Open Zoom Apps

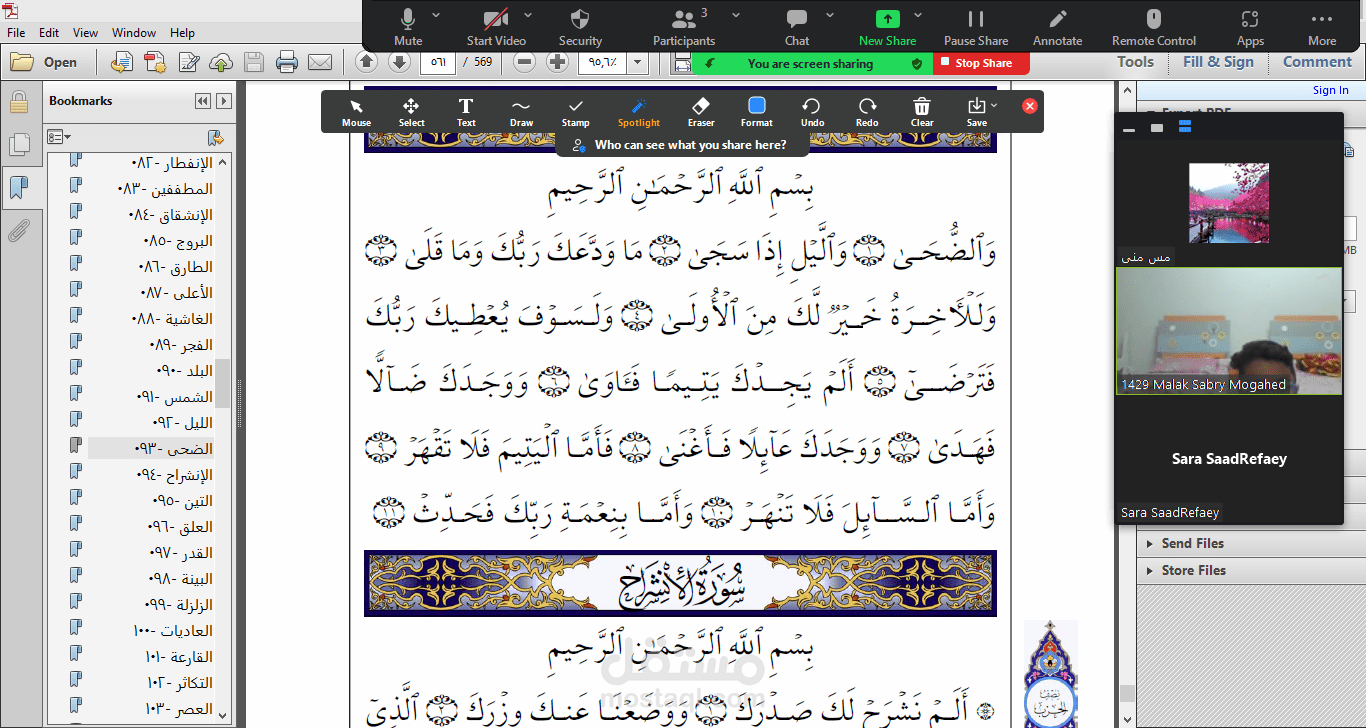tap(1250, 27)
